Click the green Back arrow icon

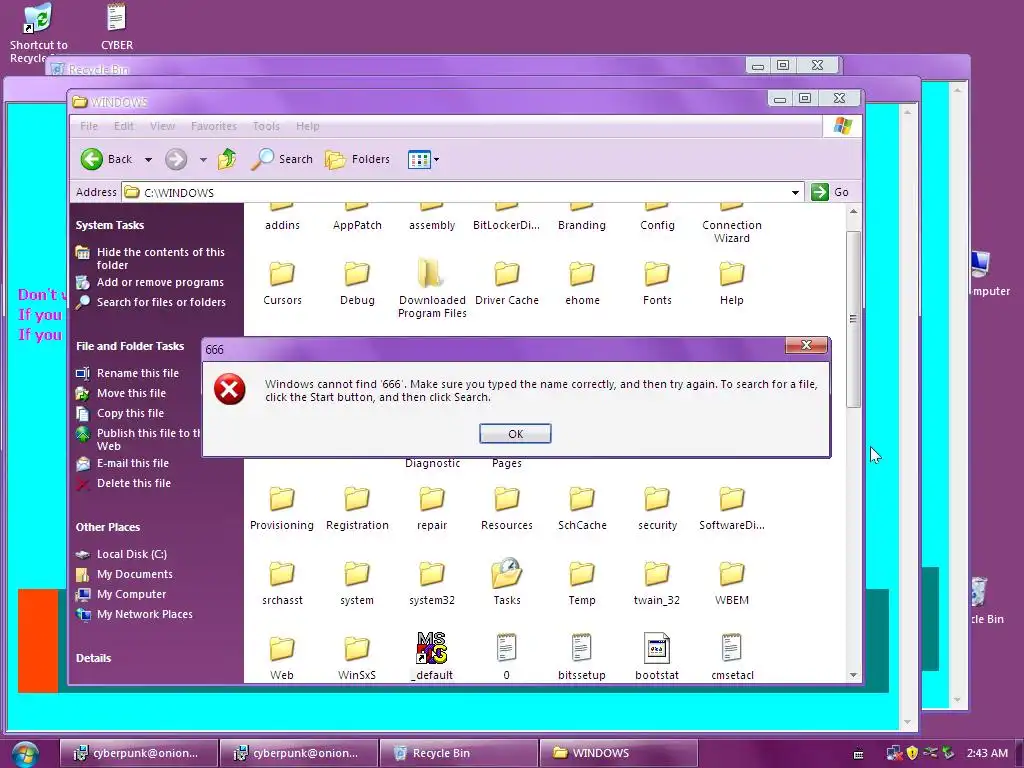coord(91,159)
